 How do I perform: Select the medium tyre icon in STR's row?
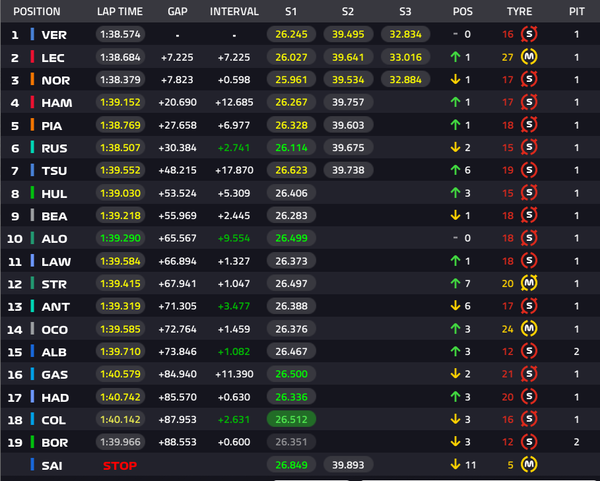click(x=528, y=283)
